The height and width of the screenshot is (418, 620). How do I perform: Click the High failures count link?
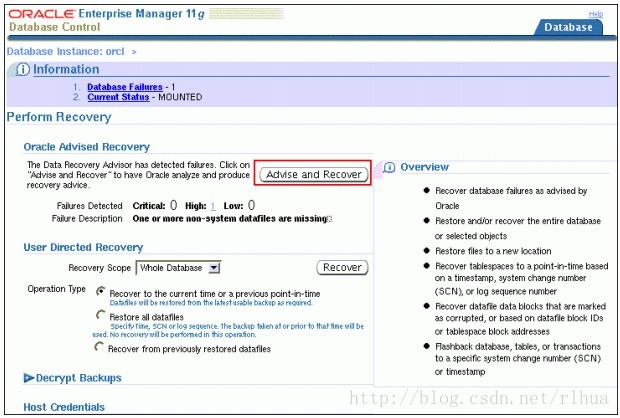click(x=213, y=206)
